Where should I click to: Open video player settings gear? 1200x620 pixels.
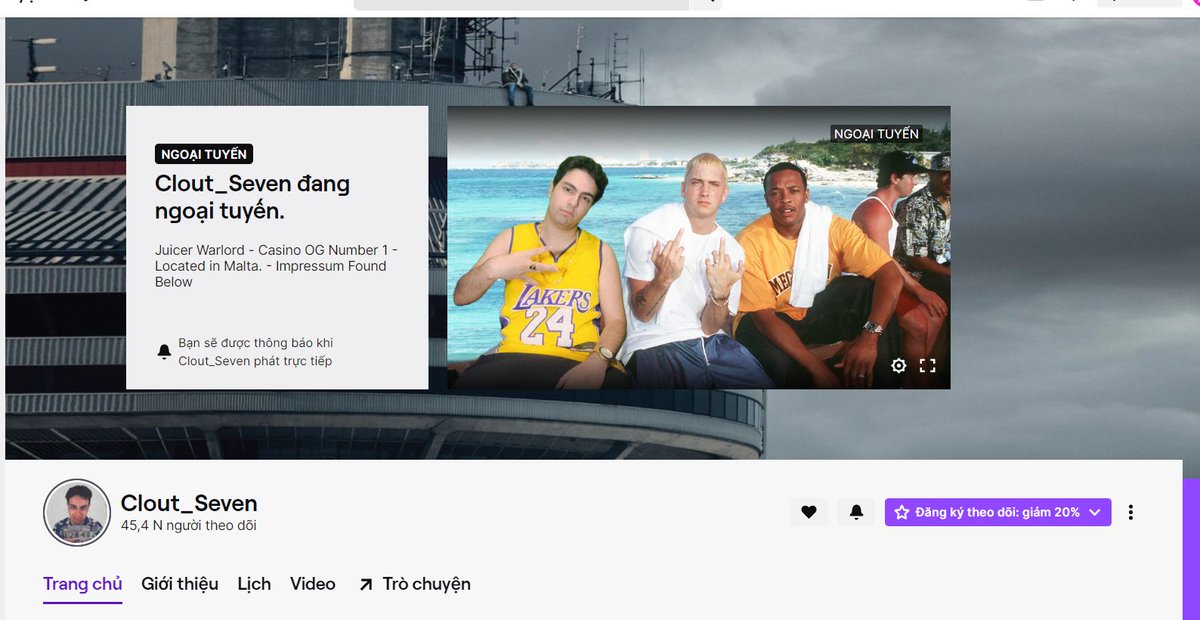click(898, 366)
